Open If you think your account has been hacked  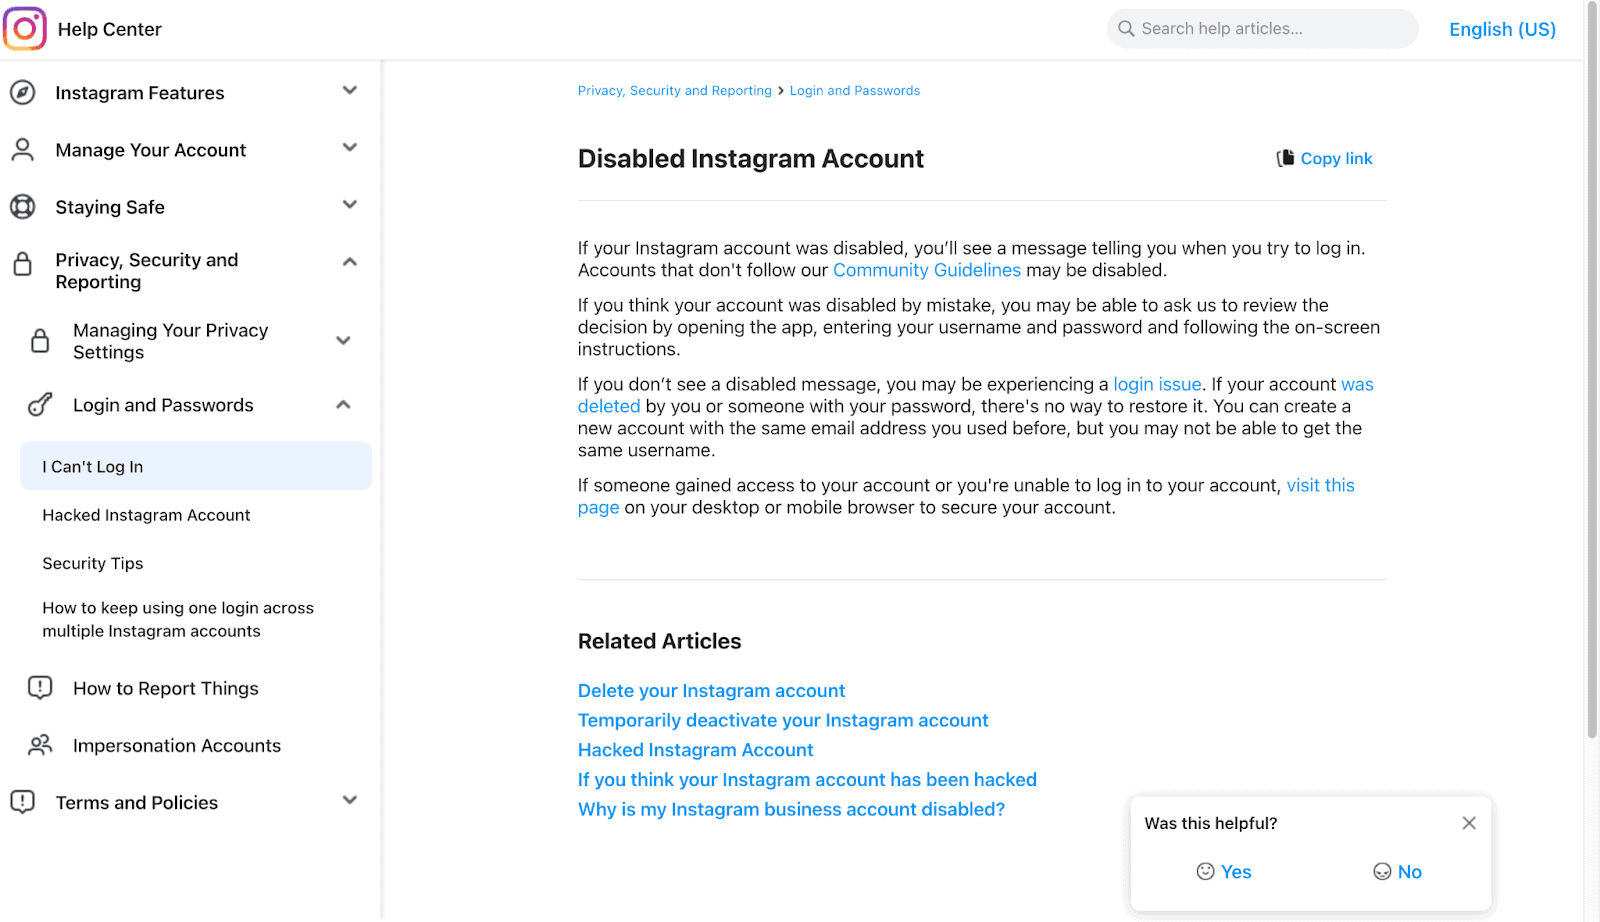point(807,779)
